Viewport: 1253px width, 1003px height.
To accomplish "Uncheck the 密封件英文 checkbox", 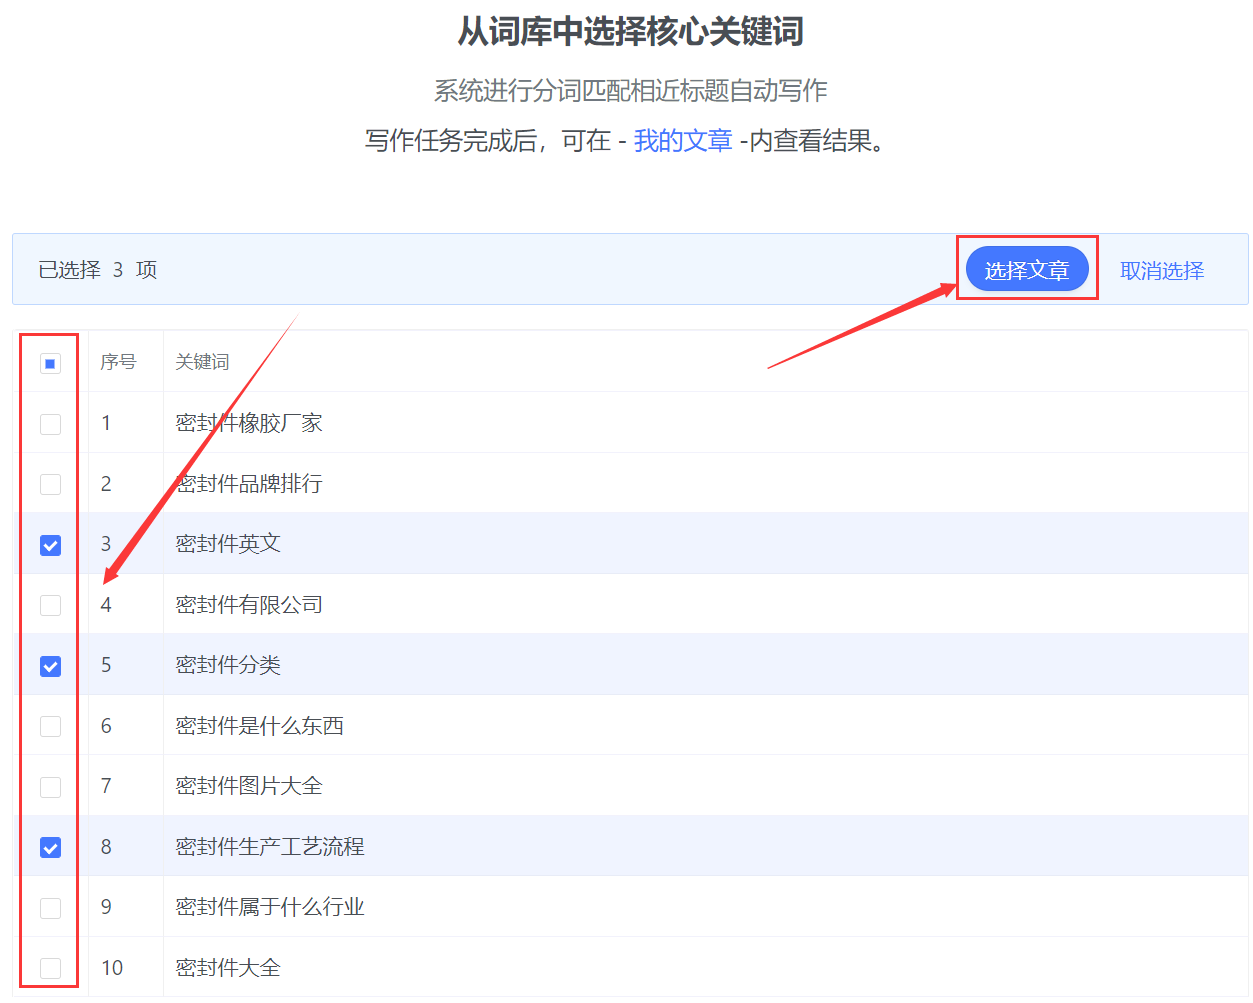I will 50,545.
